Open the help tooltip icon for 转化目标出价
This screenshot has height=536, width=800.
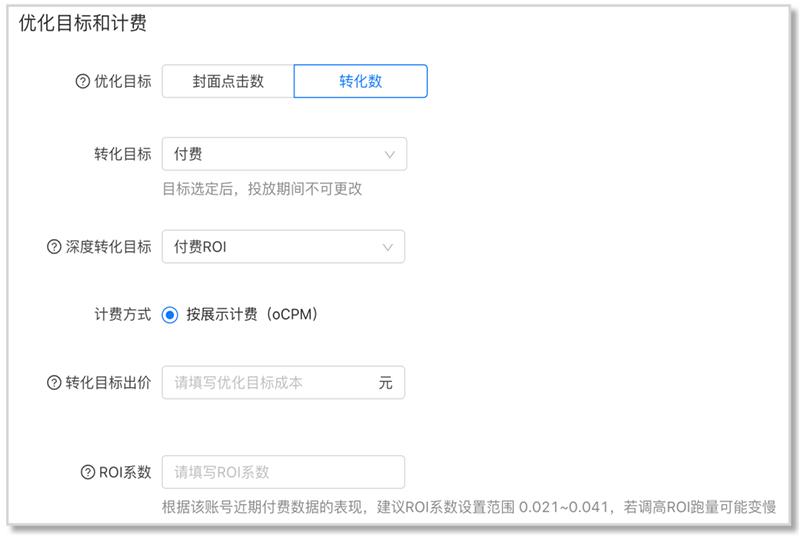(54, 383)
